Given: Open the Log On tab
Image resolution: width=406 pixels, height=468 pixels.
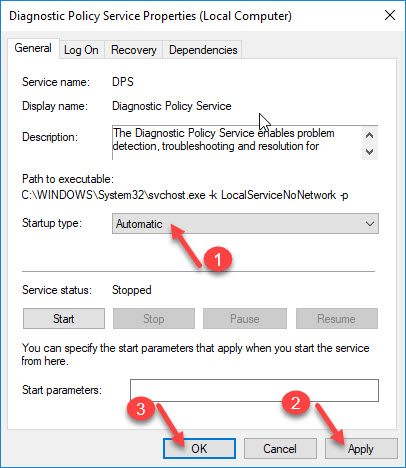Looking at the screenshot, I should 81,50.
